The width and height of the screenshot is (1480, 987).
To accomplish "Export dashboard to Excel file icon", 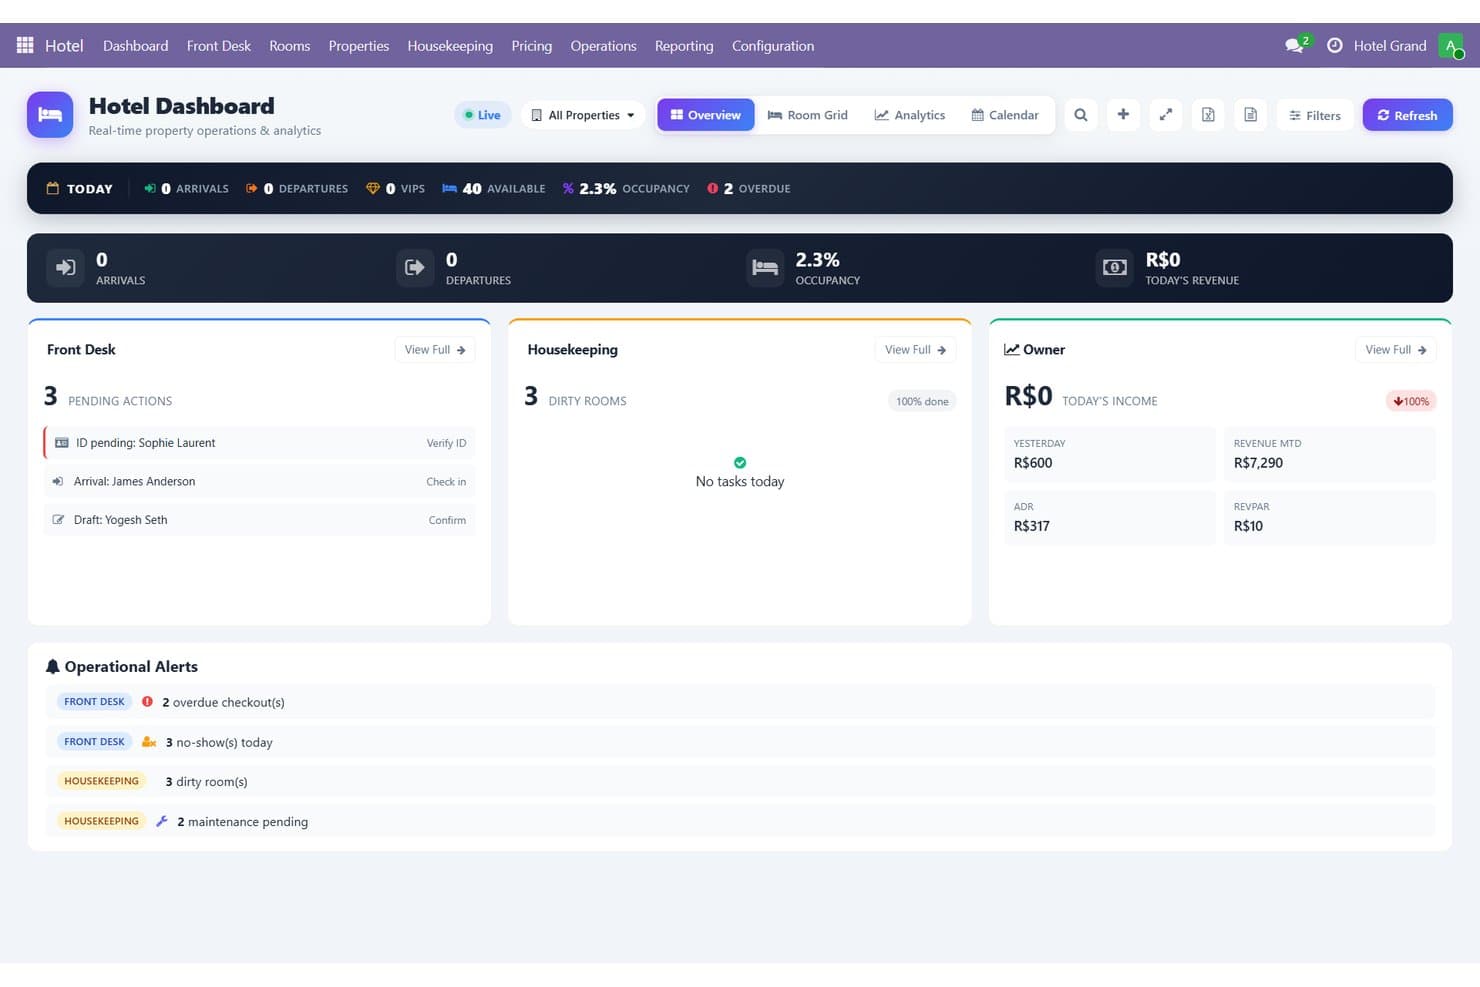I will tap(1208, 115).
